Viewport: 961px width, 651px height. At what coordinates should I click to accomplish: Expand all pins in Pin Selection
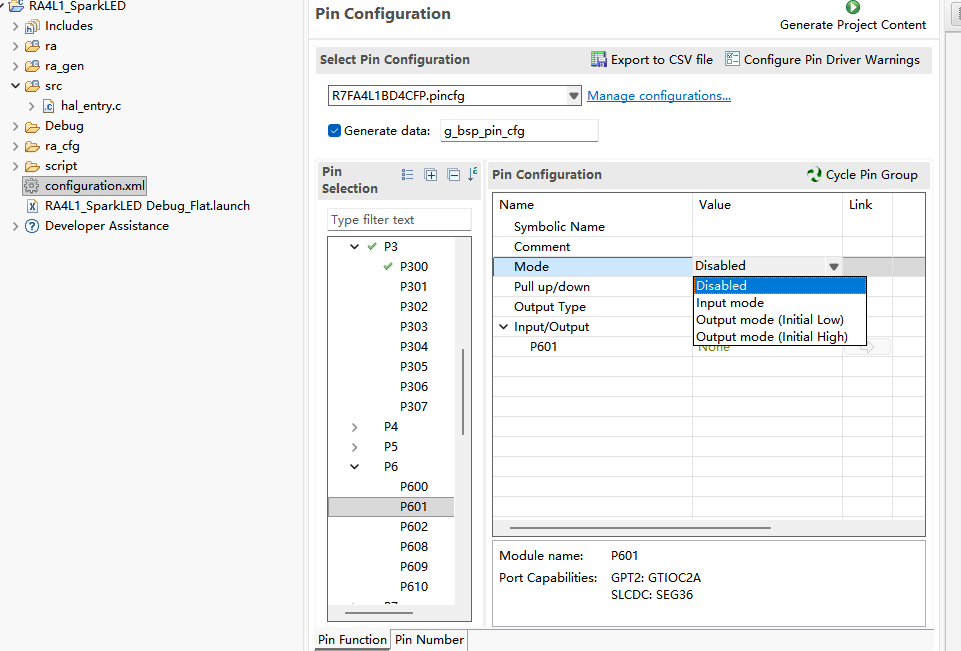431,175
